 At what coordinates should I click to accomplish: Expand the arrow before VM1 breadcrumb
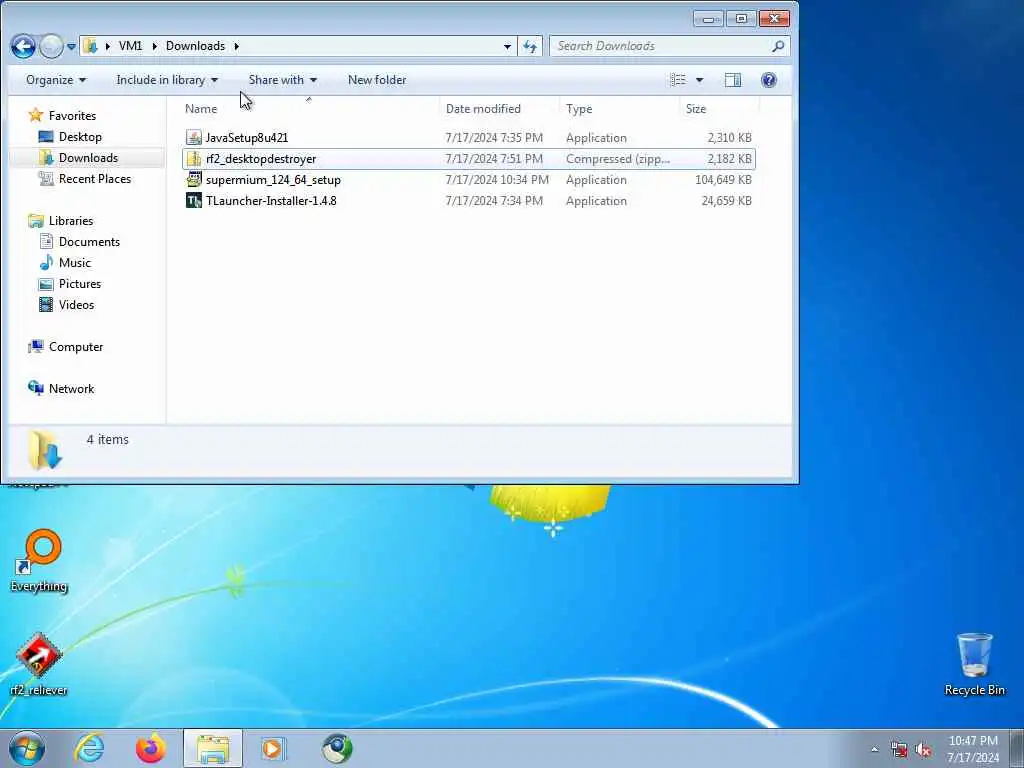[107, 46]
